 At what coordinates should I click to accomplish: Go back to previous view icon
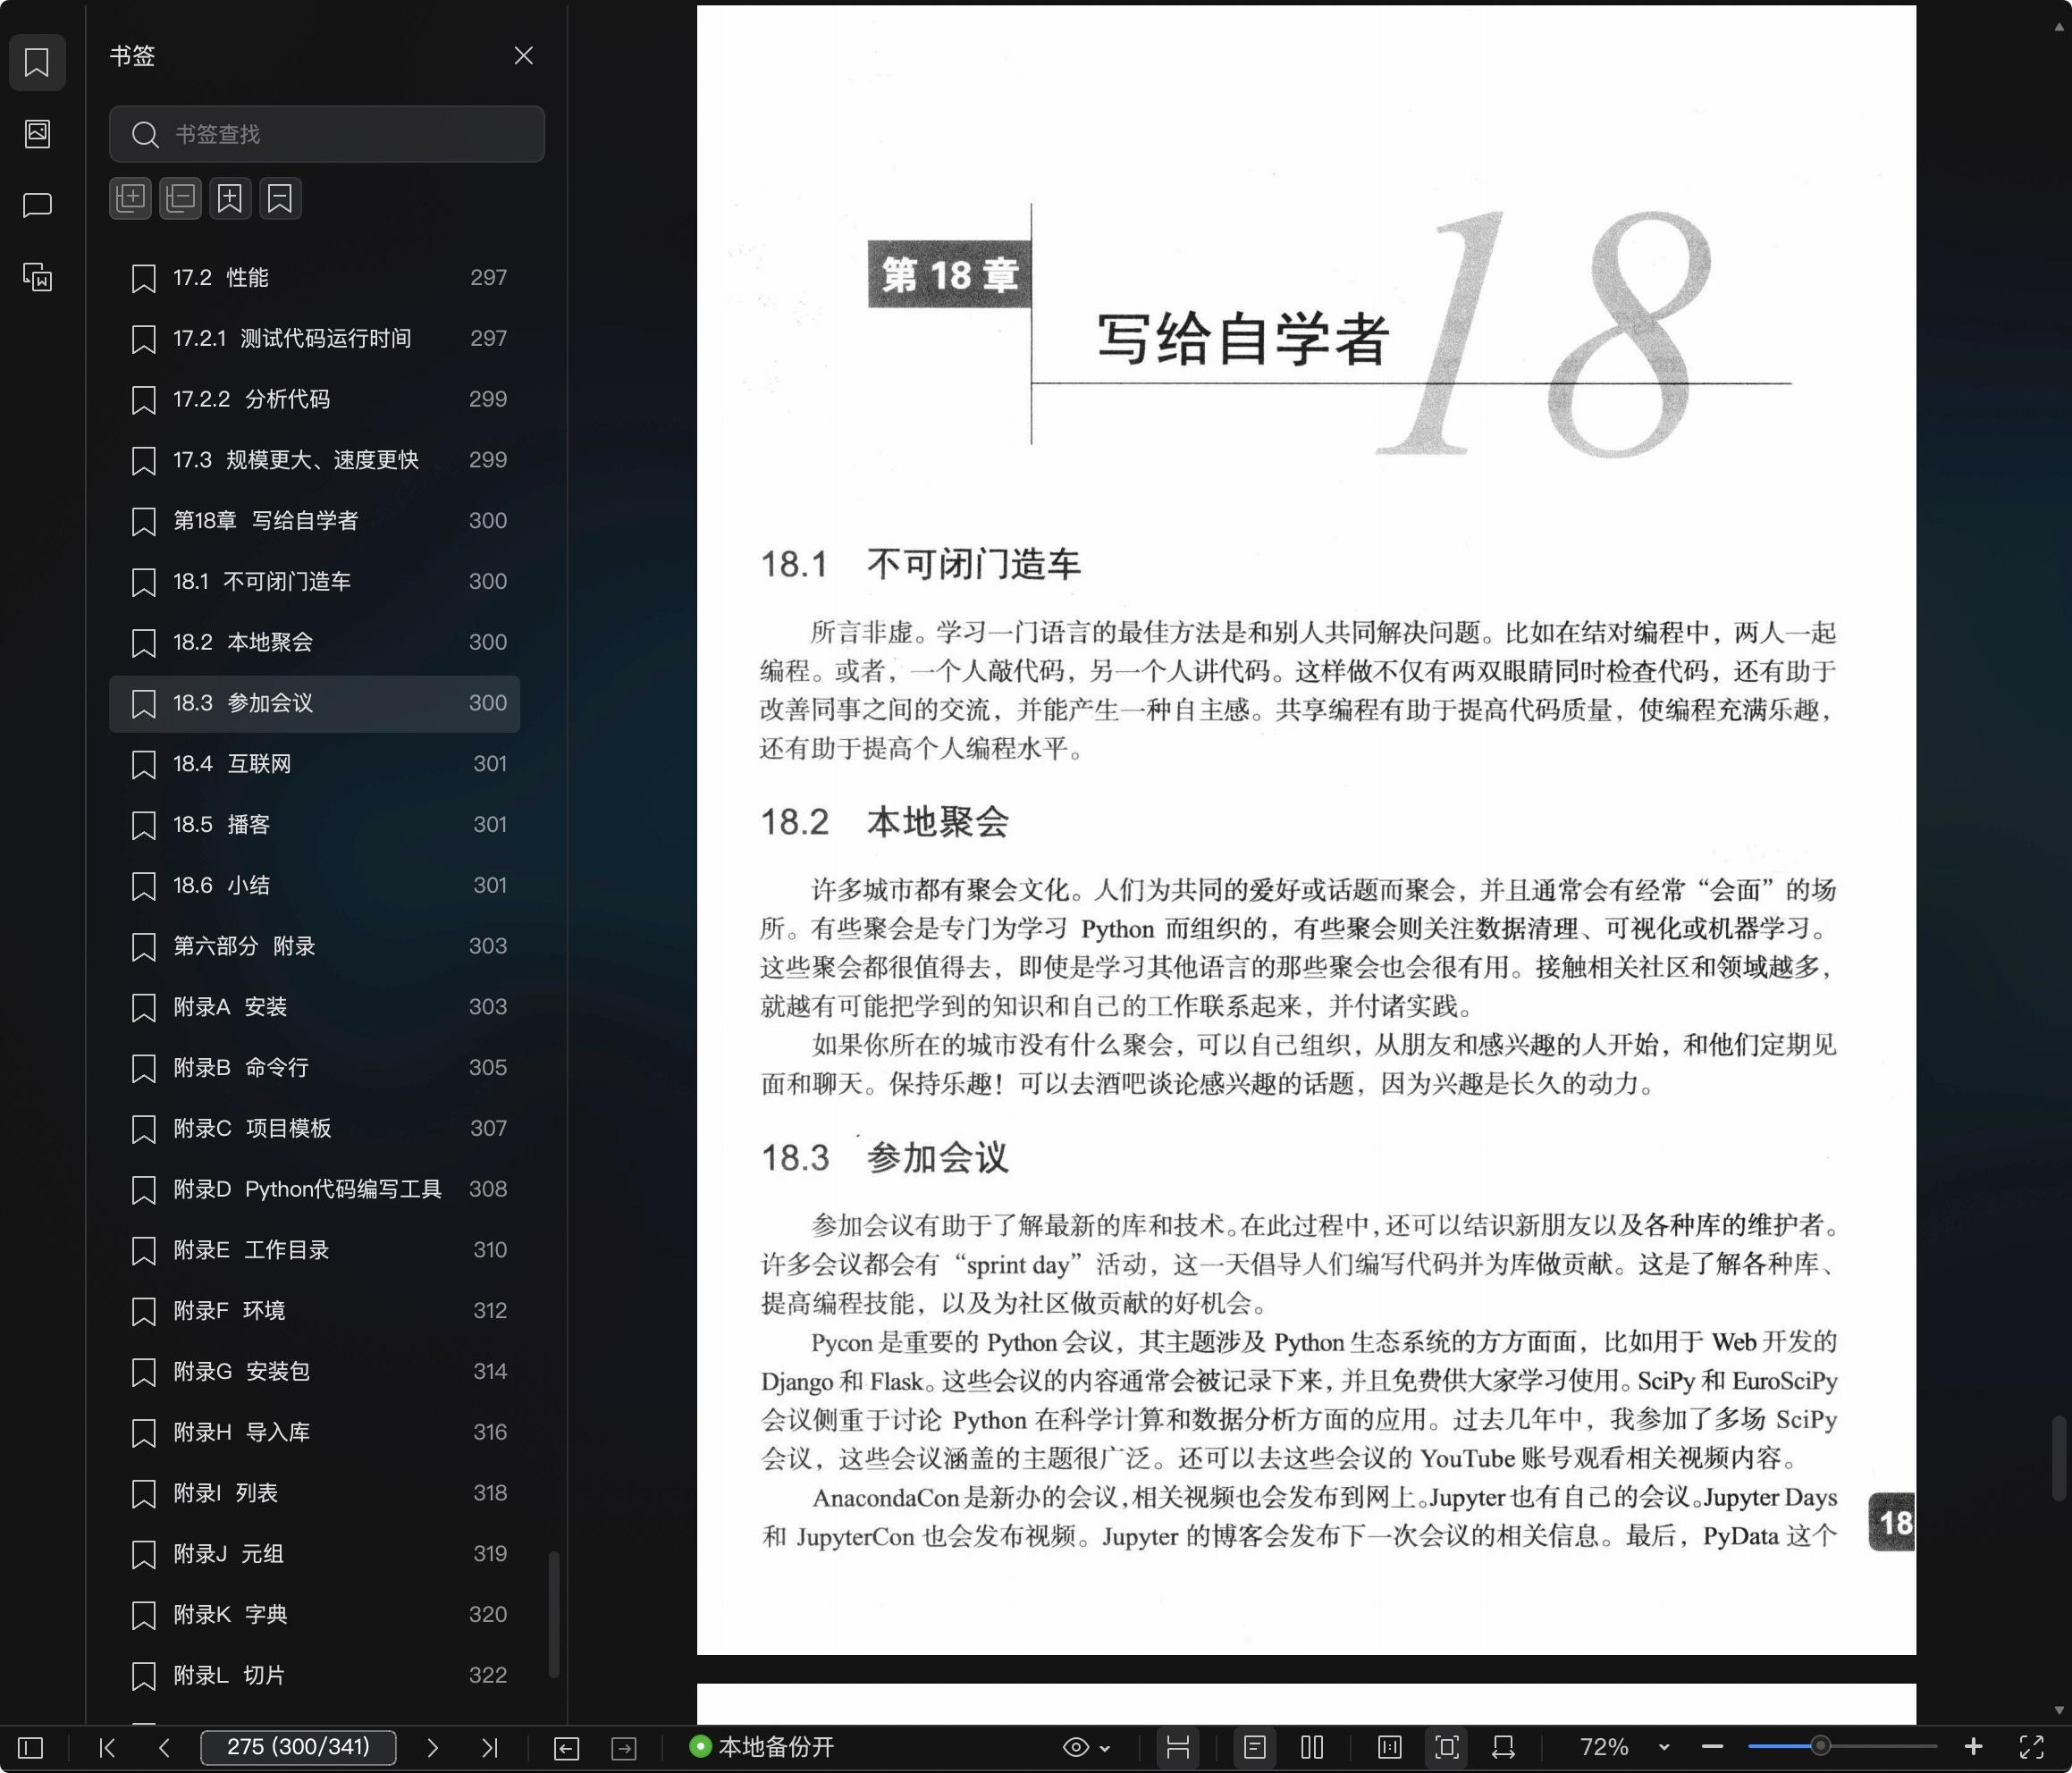[x=566, y=1747]
